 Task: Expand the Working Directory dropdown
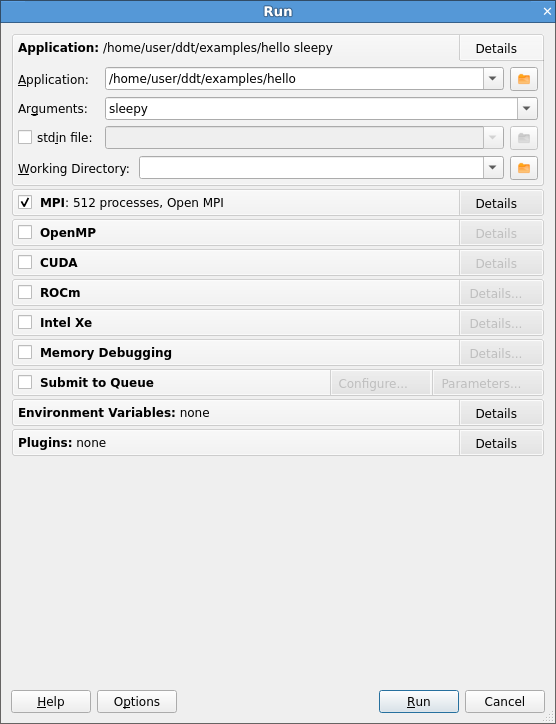pyautogui.click(x=493, y=168)
